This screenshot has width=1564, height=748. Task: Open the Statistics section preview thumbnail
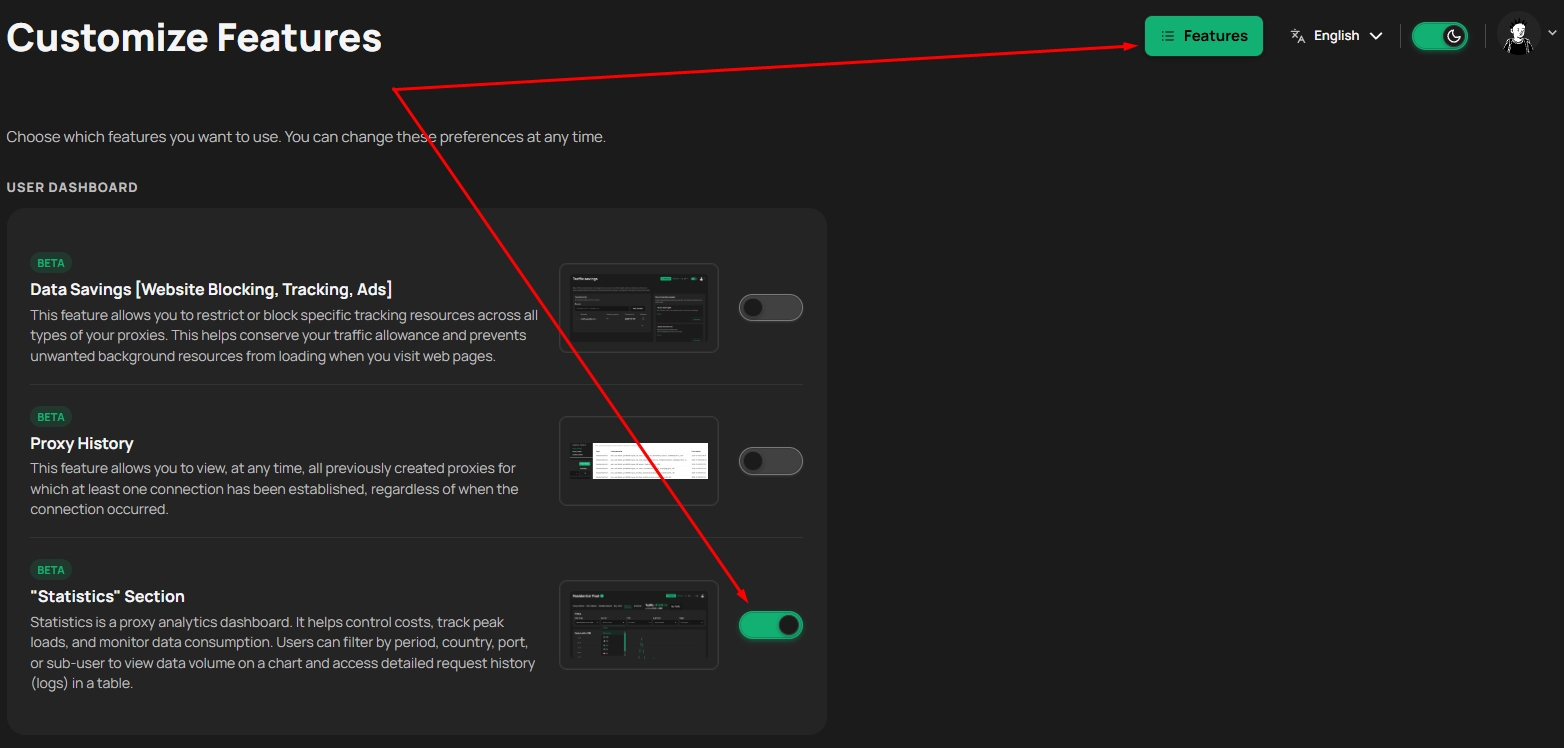pos(639,625)
